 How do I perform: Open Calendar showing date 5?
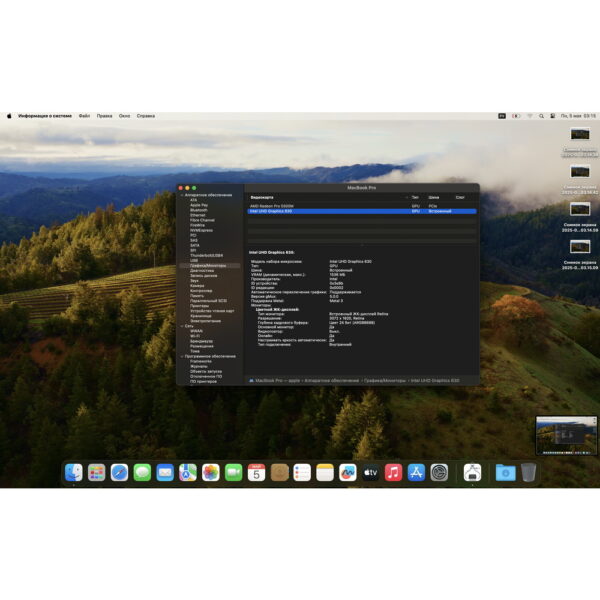[256, 472]
